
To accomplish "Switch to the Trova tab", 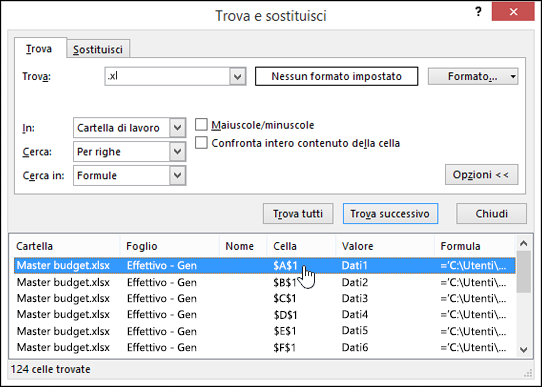I will pos(39,49).
